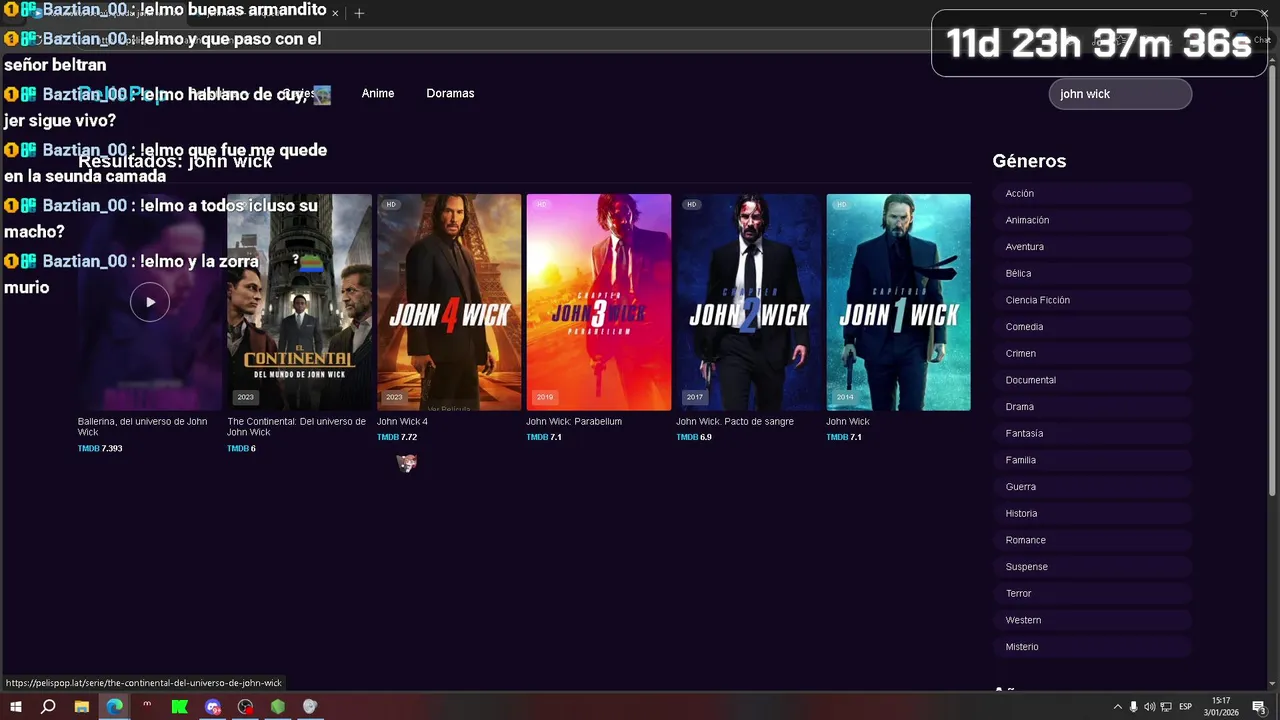The image size is (1280, 720).
Task: Open the John Wick 2 poster
Action: [749, 302]
